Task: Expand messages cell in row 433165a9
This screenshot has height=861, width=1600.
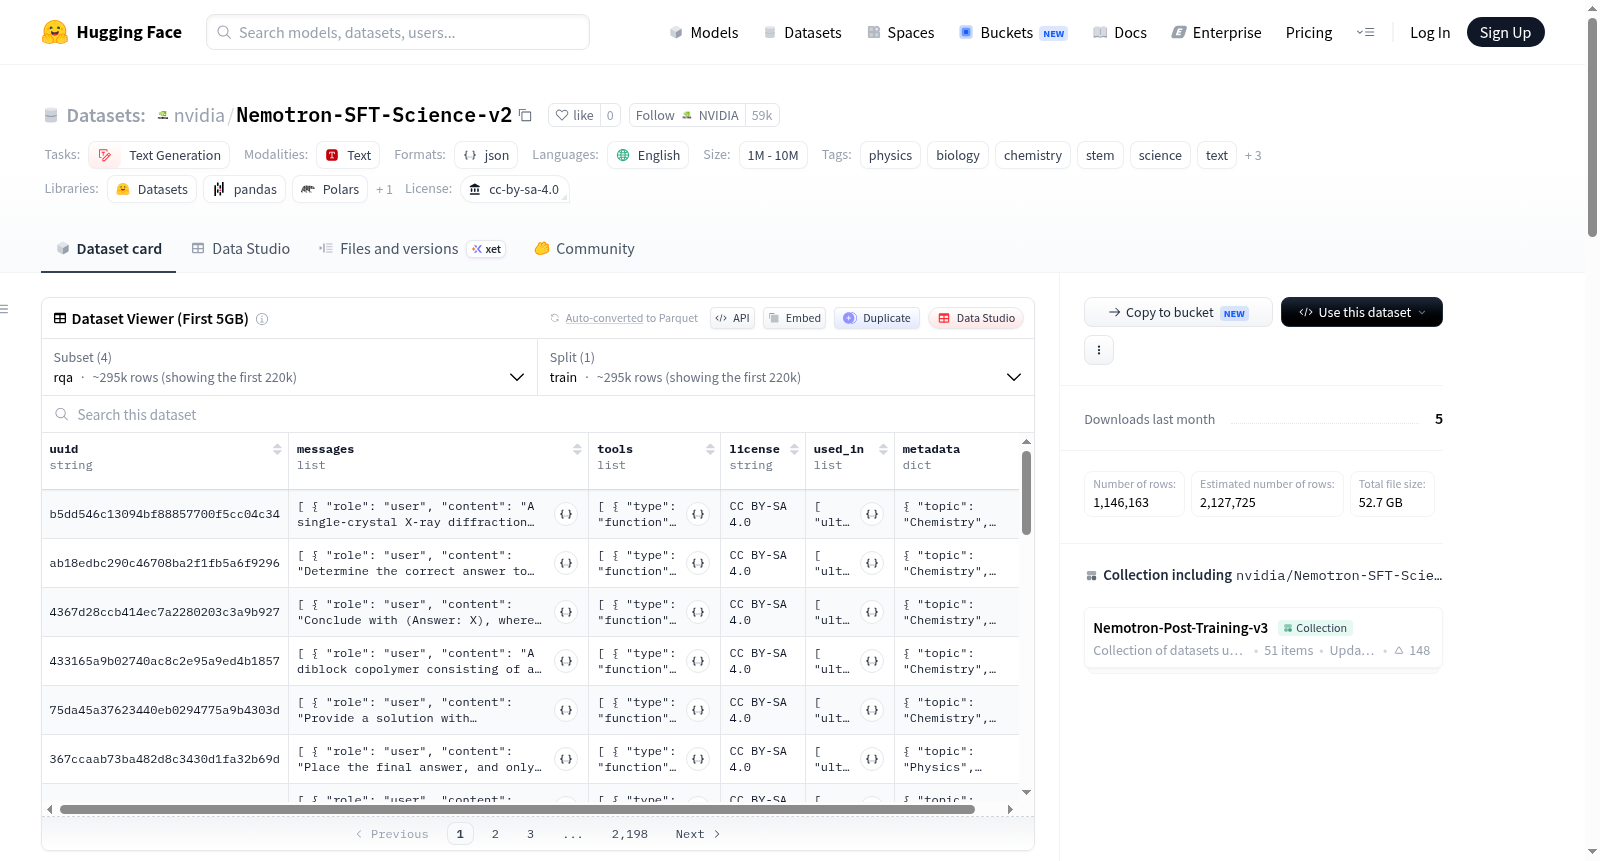Action: [x=566, y=661]
